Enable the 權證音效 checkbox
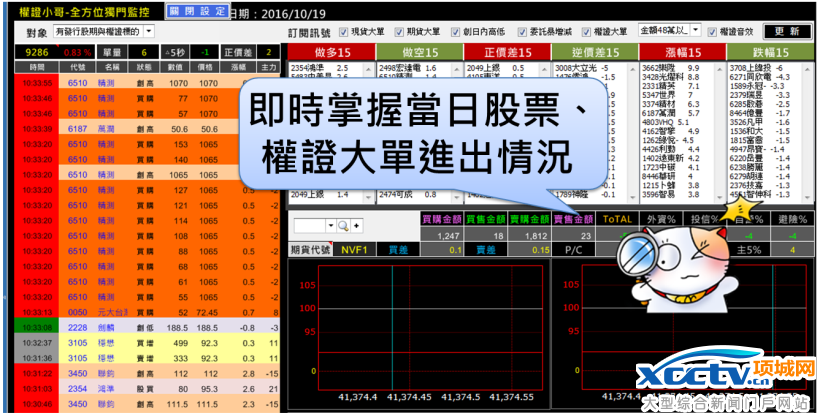The height and width of the screenshot is (416, 820). 711,32
